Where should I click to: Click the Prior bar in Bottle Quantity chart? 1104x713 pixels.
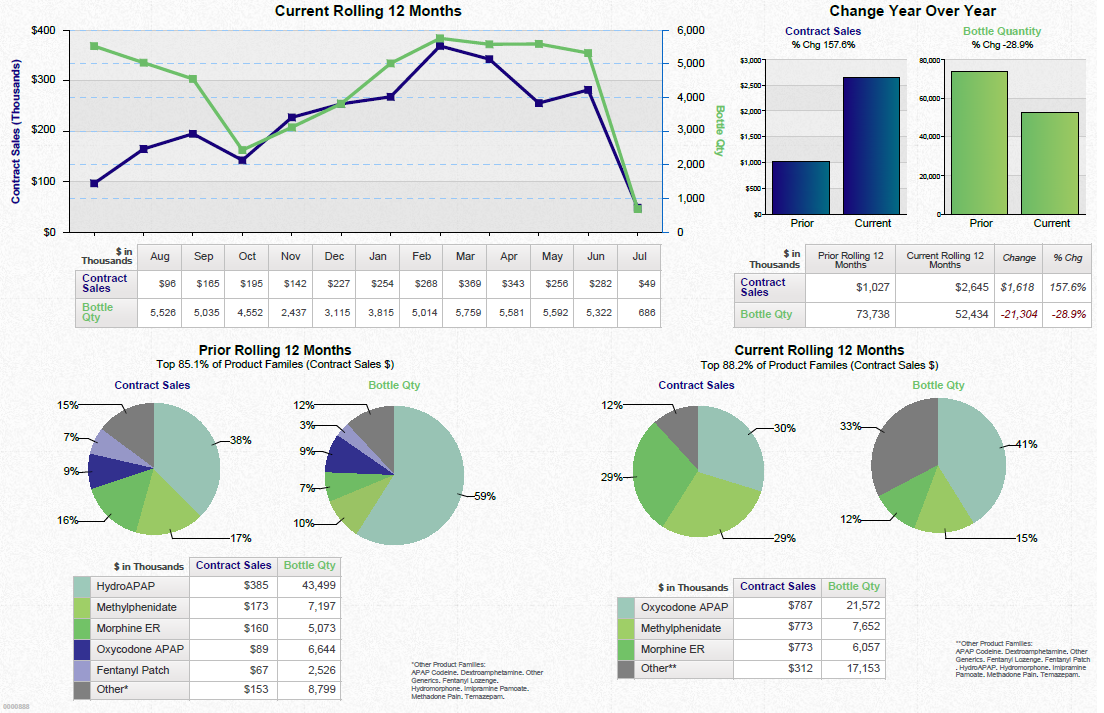[x=980, y=140]
